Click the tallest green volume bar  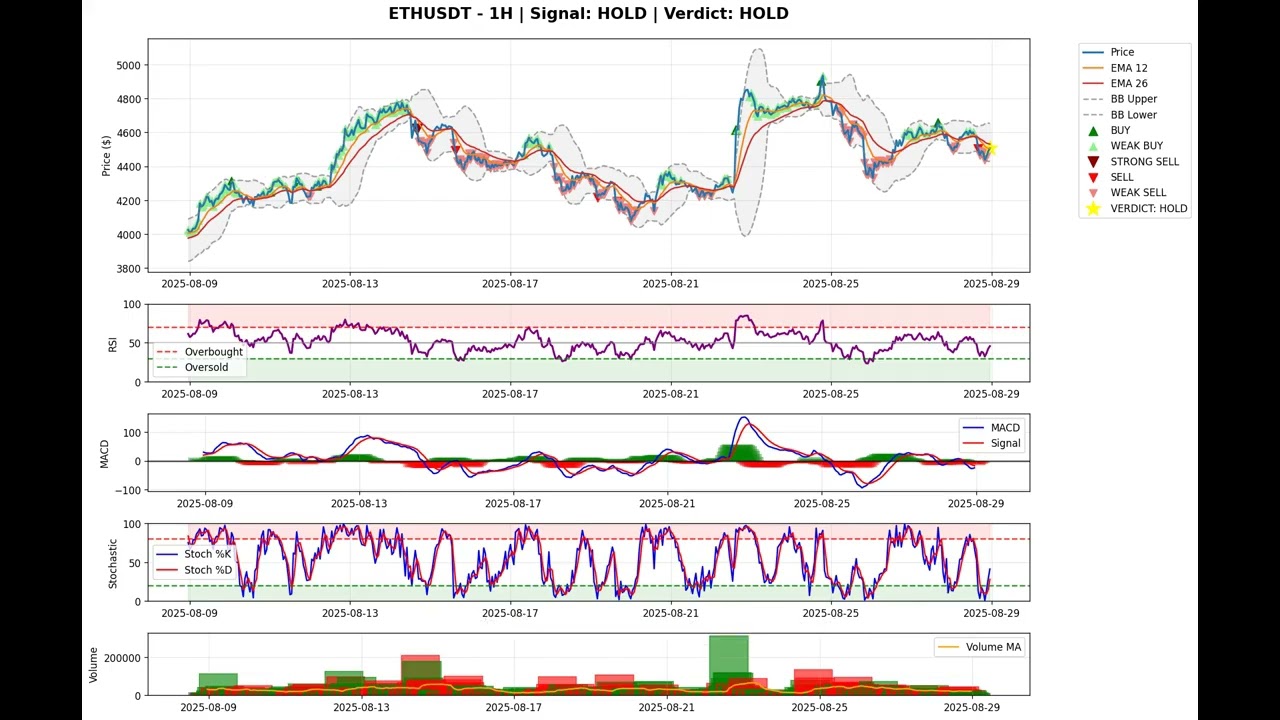pos(728,665)
